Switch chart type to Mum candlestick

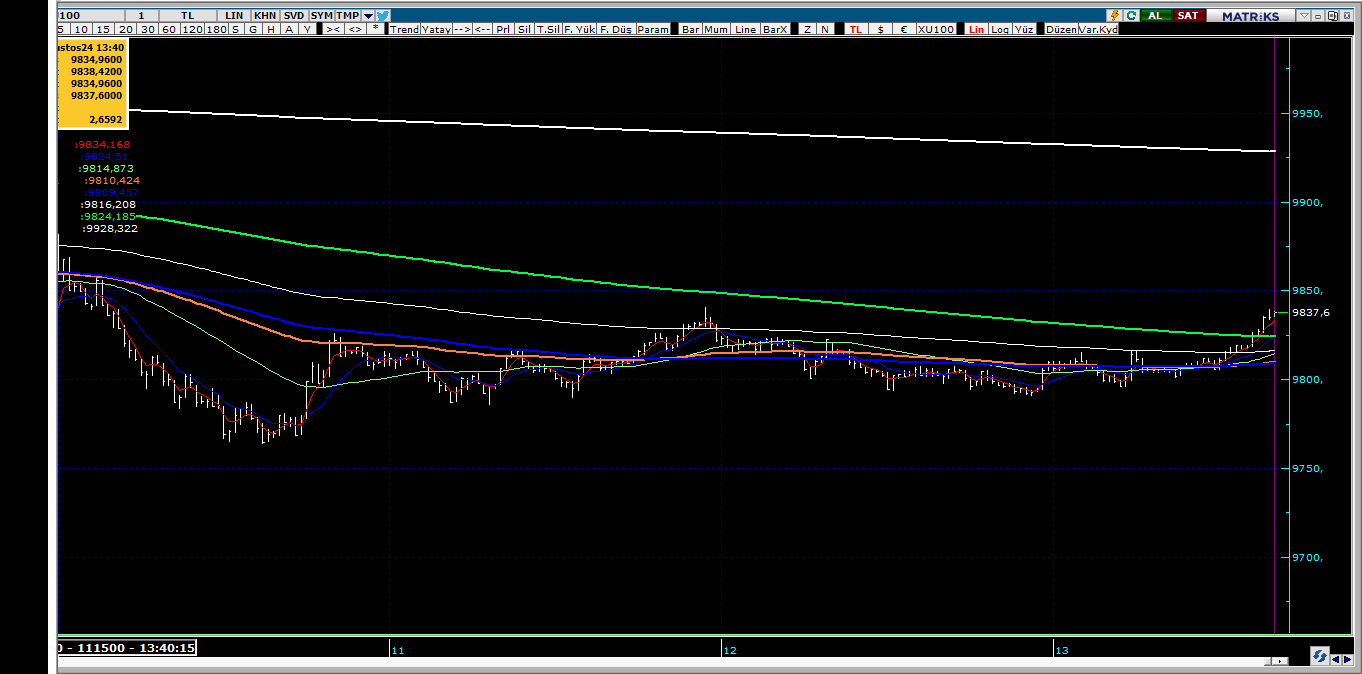(x=716, y=29)
